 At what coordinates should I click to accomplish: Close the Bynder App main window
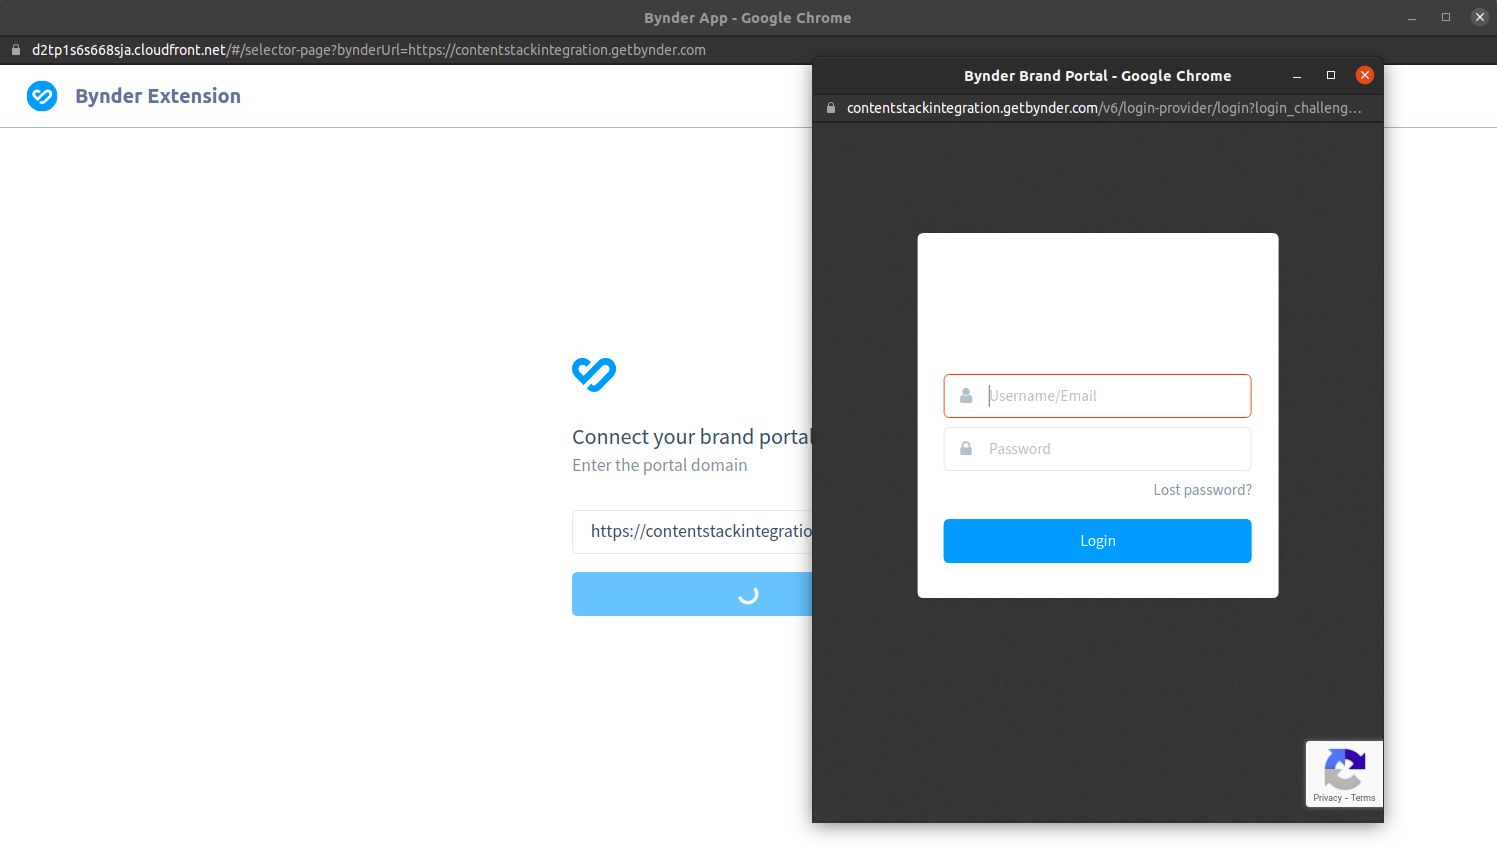(1480, 17)
